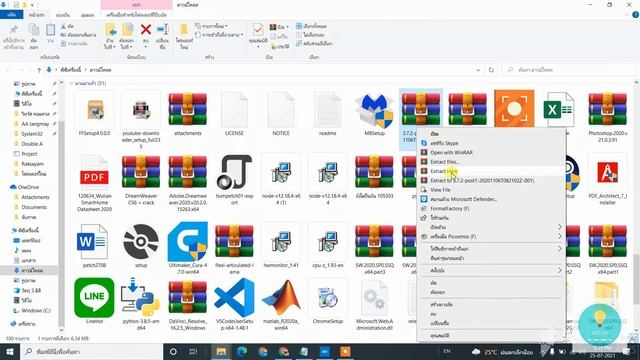Open the Home ribbon tab
The height and width of the screenshot is (360, 640).
tap(37, 15)
